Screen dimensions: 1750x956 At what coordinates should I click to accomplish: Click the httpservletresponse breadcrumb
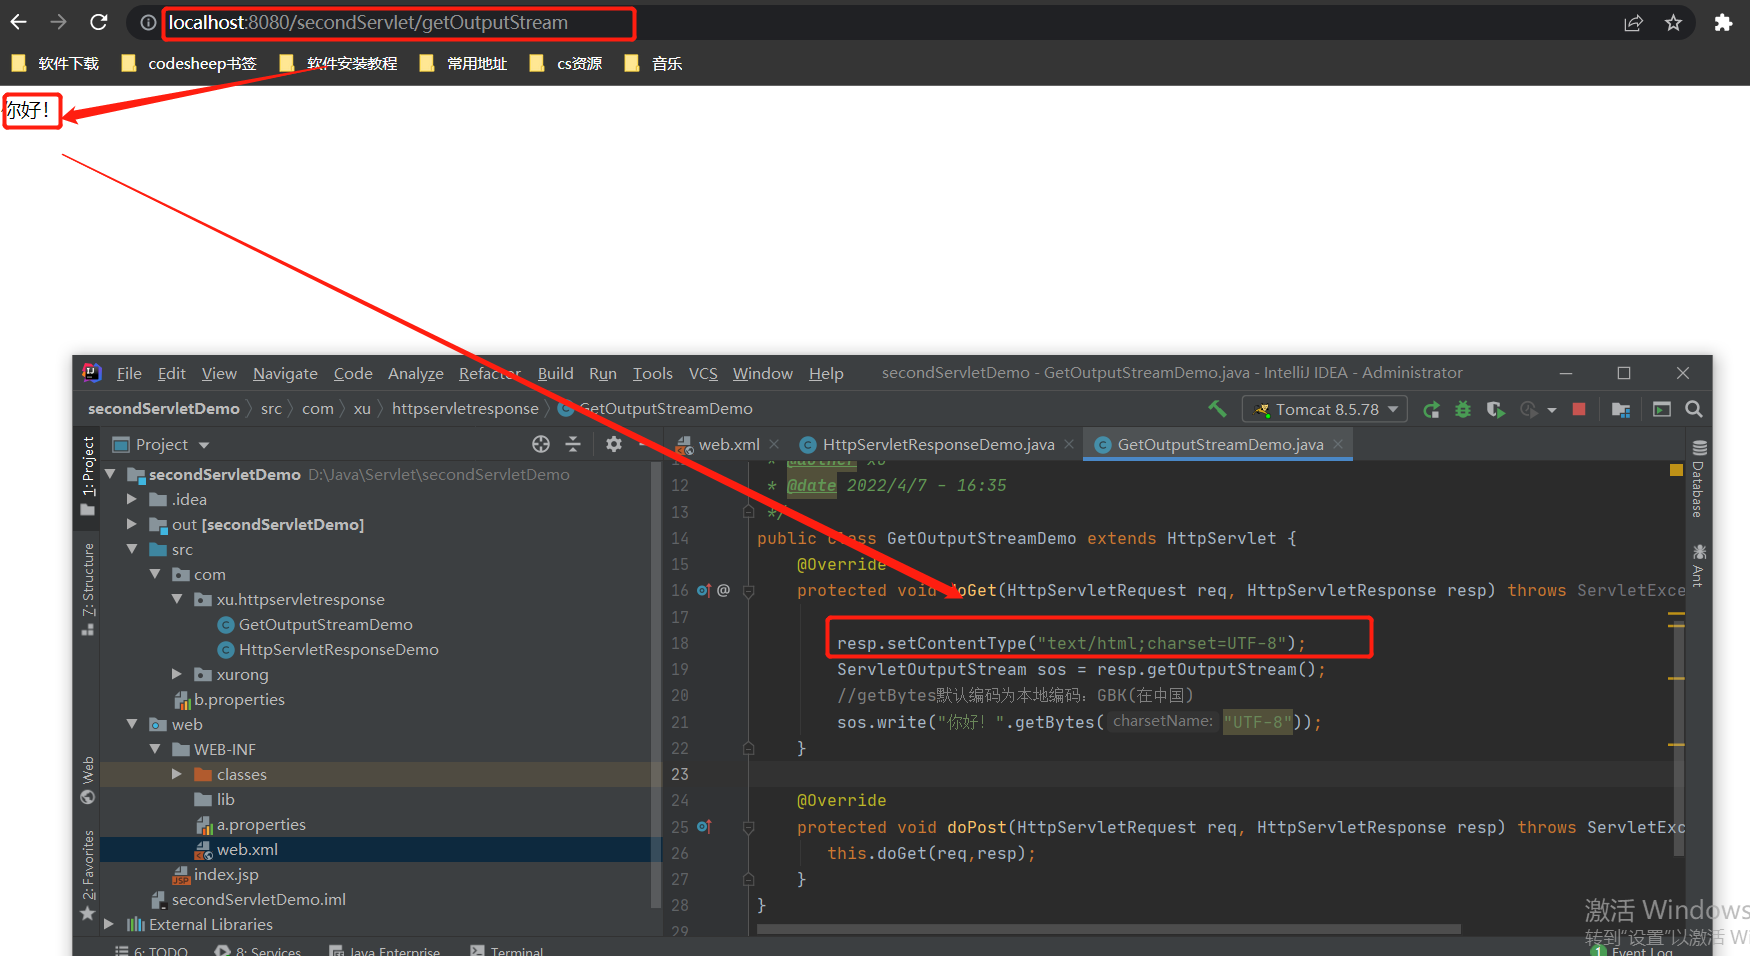click(465, 408)
